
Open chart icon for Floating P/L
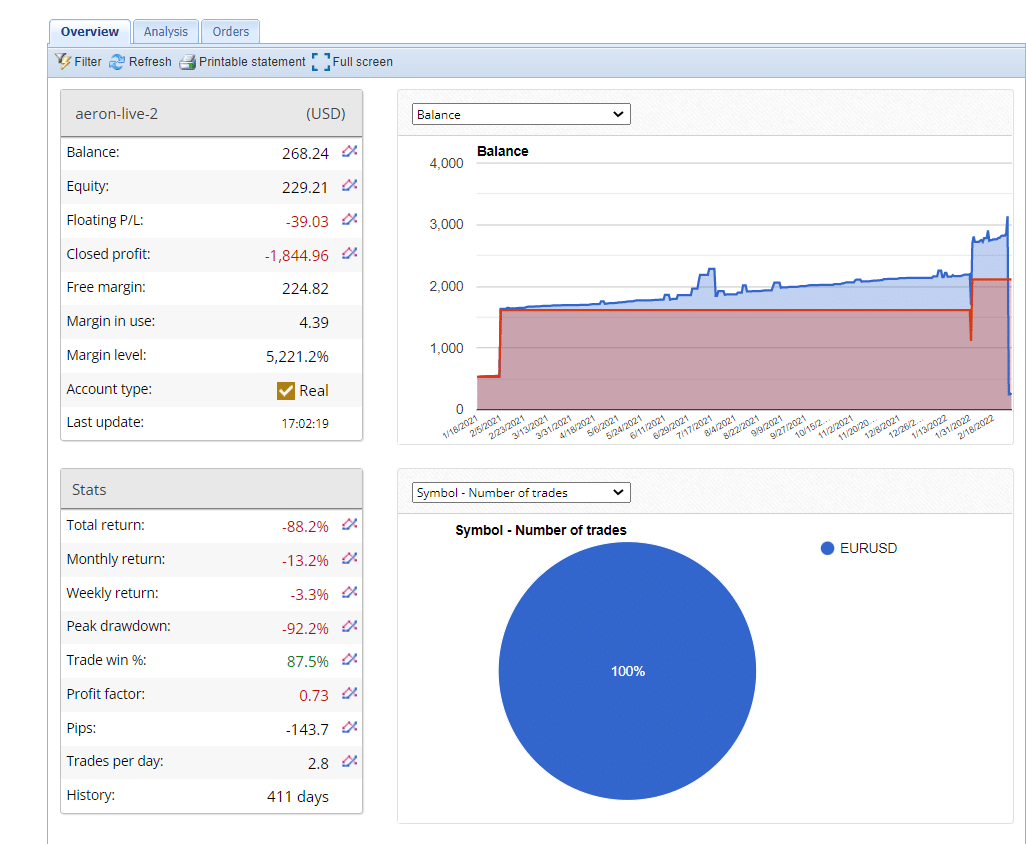coord(349,220)
